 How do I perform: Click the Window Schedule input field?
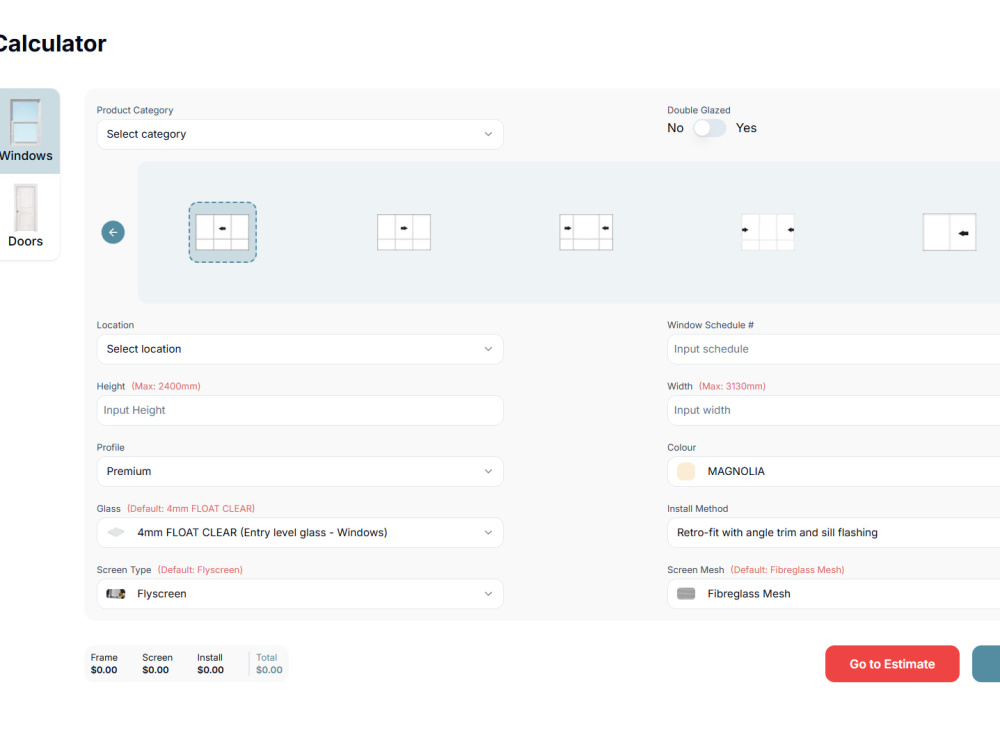(834, 349)
